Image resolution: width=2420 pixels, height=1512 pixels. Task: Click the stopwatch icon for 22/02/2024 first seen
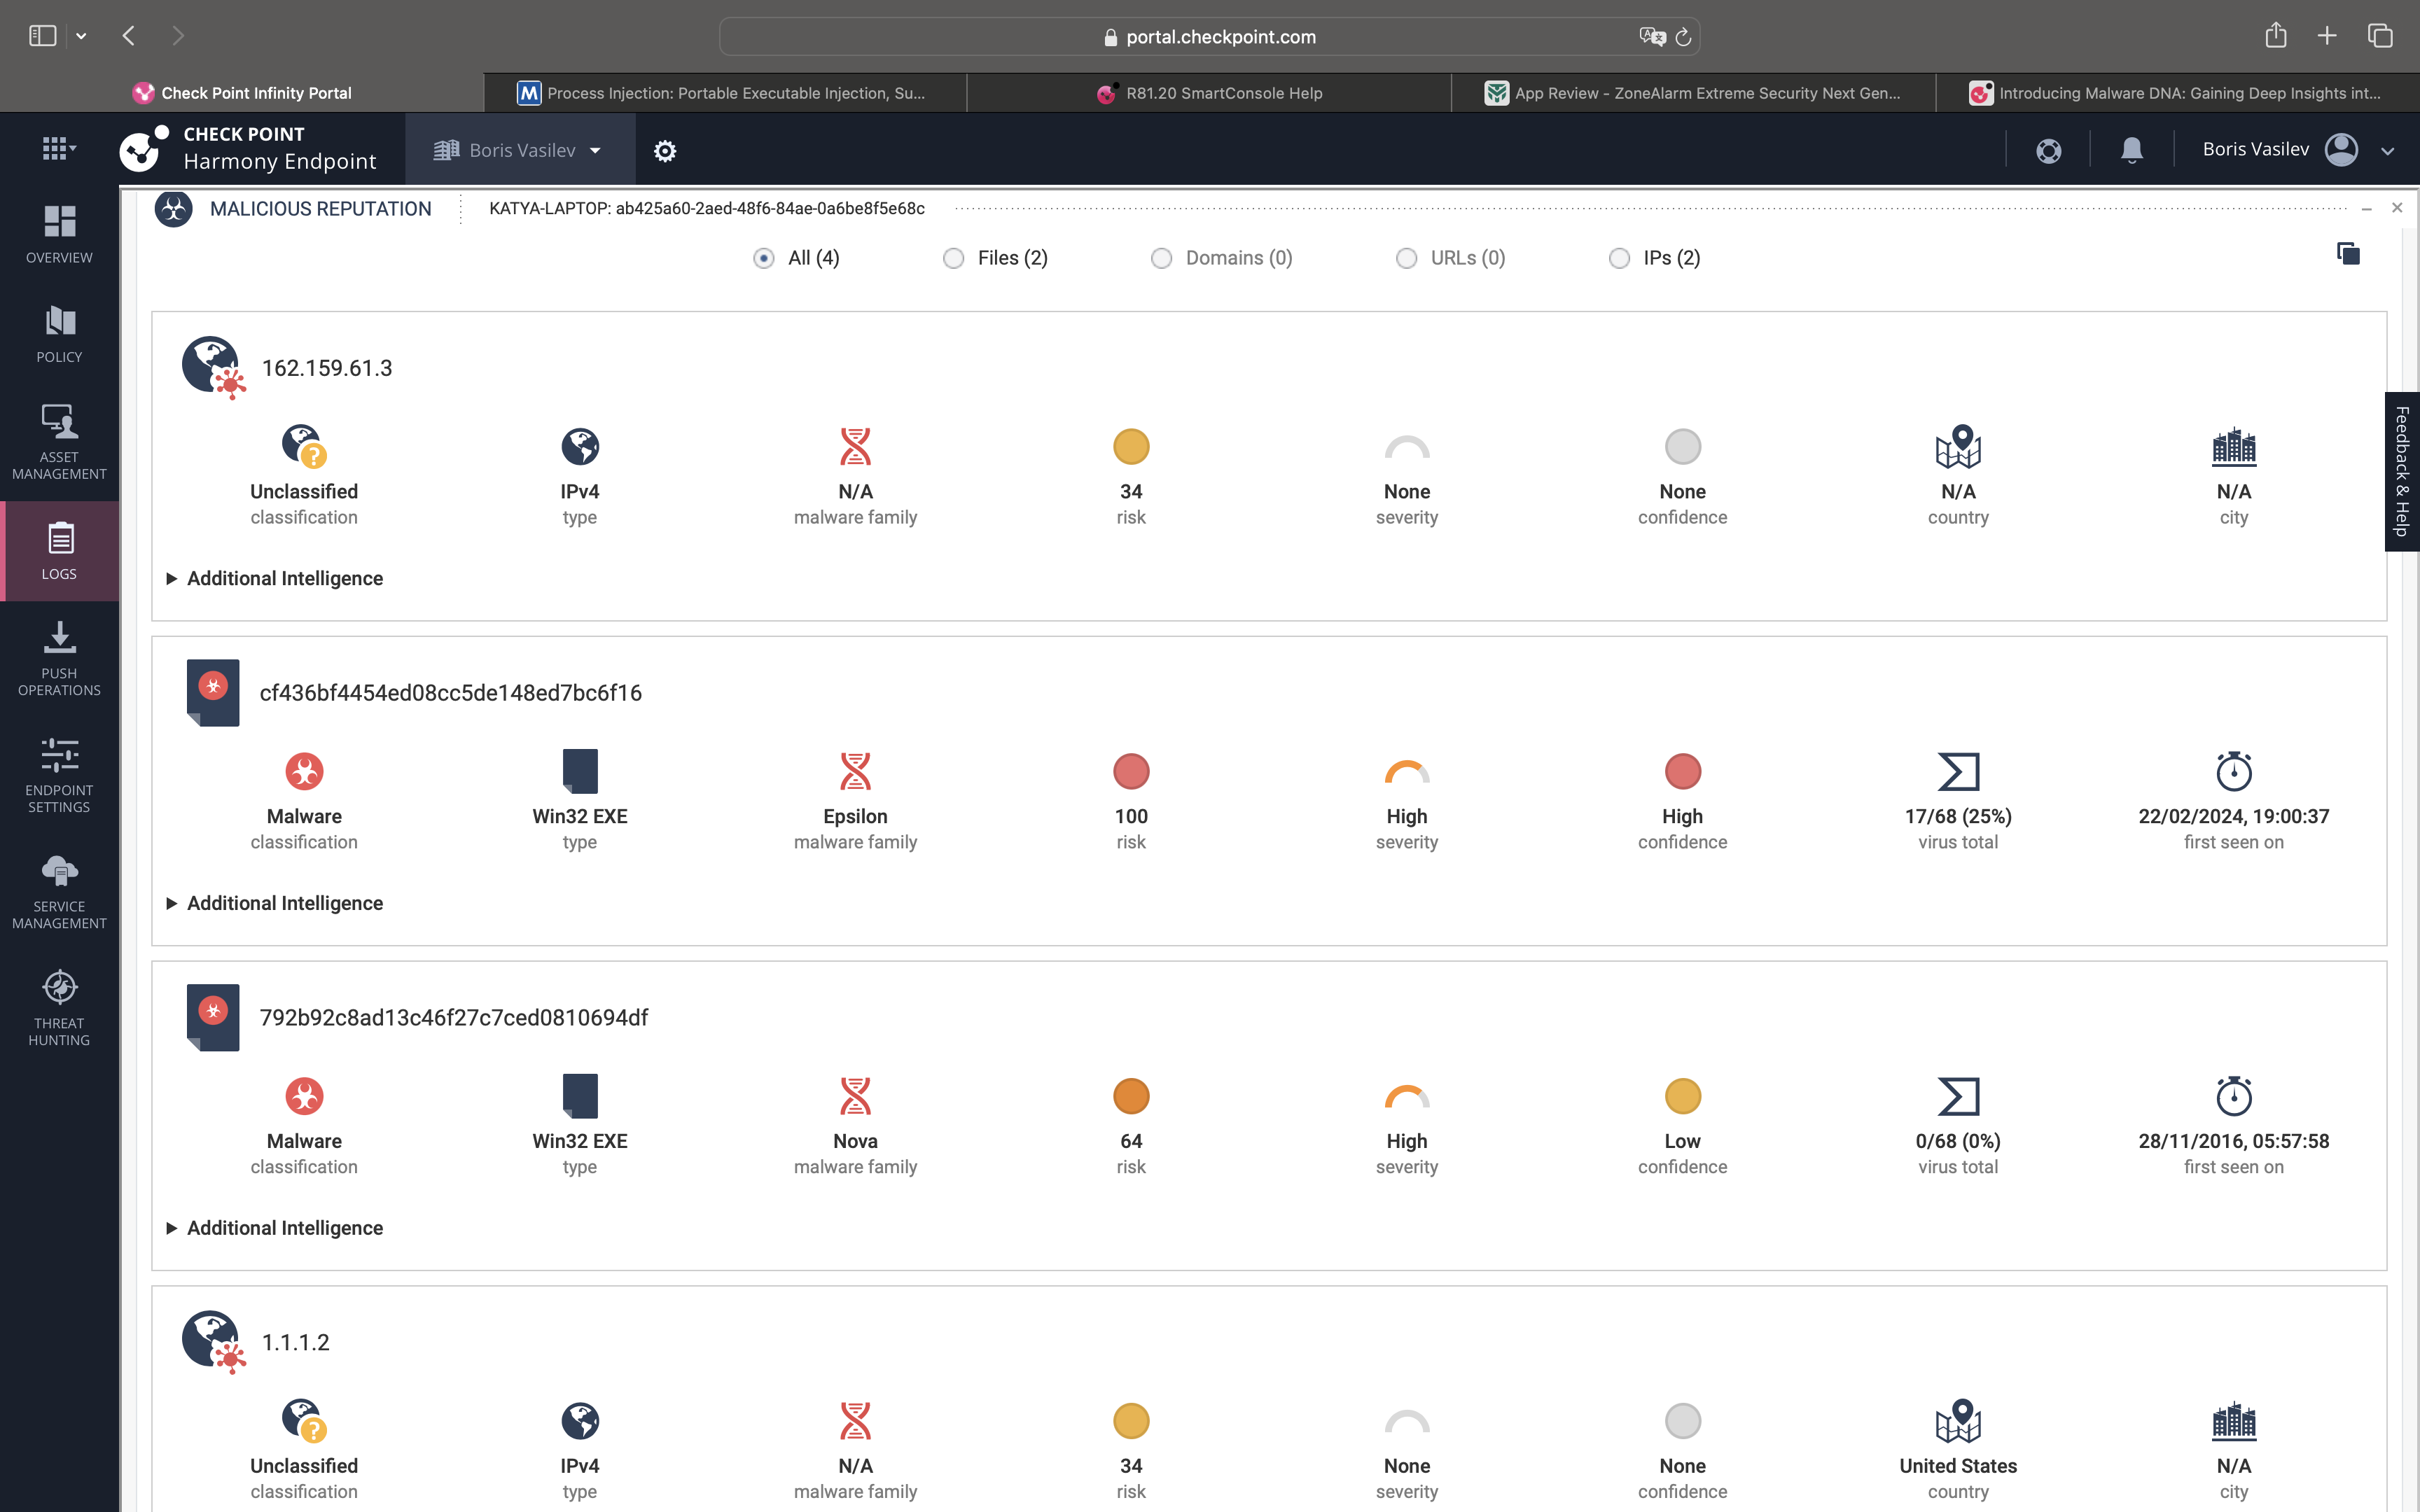point(2233,770)
